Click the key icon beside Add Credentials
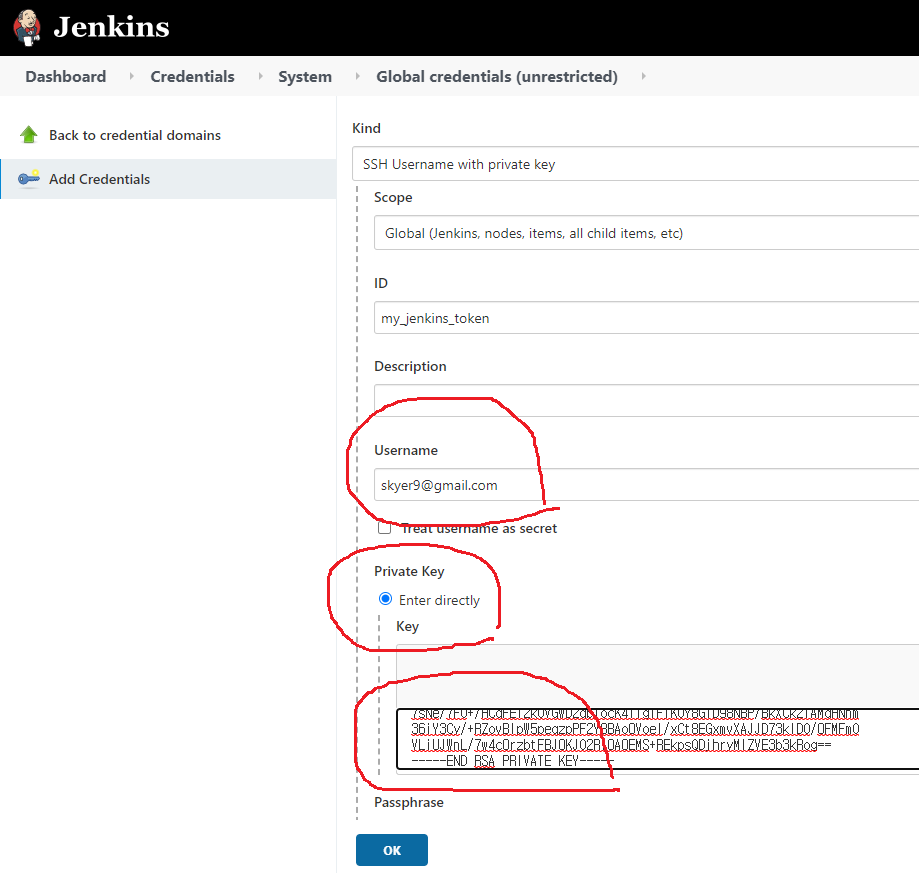Image resolution: width=919 pixels, height=873 pixels. [29, 178]
